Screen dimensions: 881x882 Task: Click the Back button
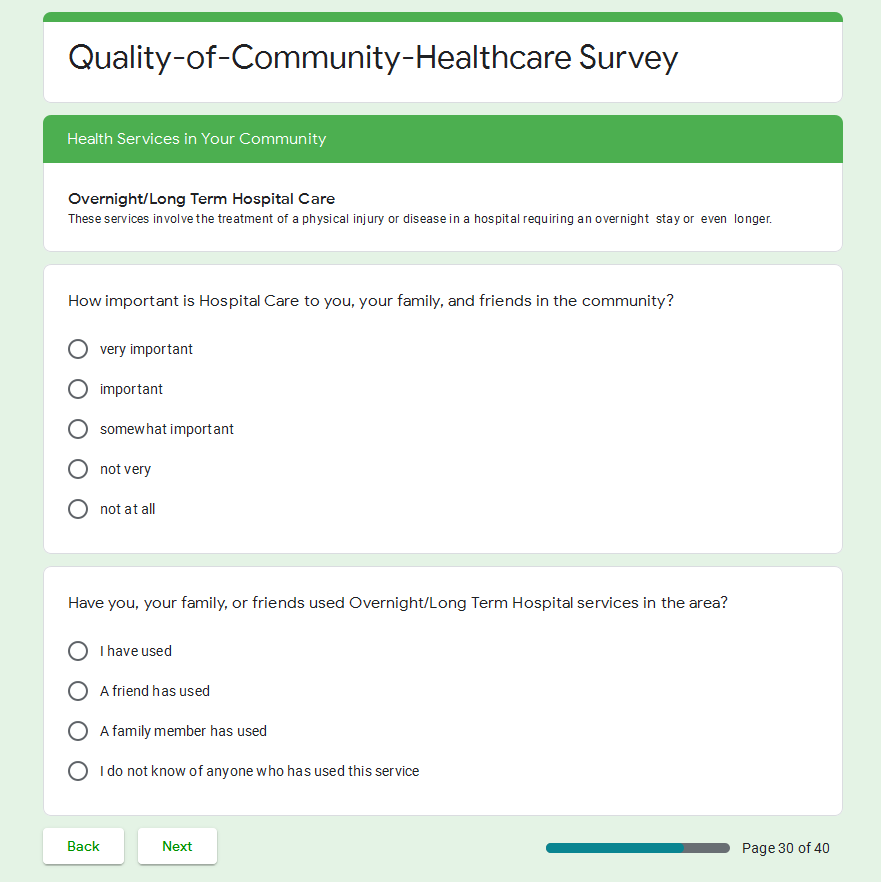pyautogui.click(x=83, y=846)
